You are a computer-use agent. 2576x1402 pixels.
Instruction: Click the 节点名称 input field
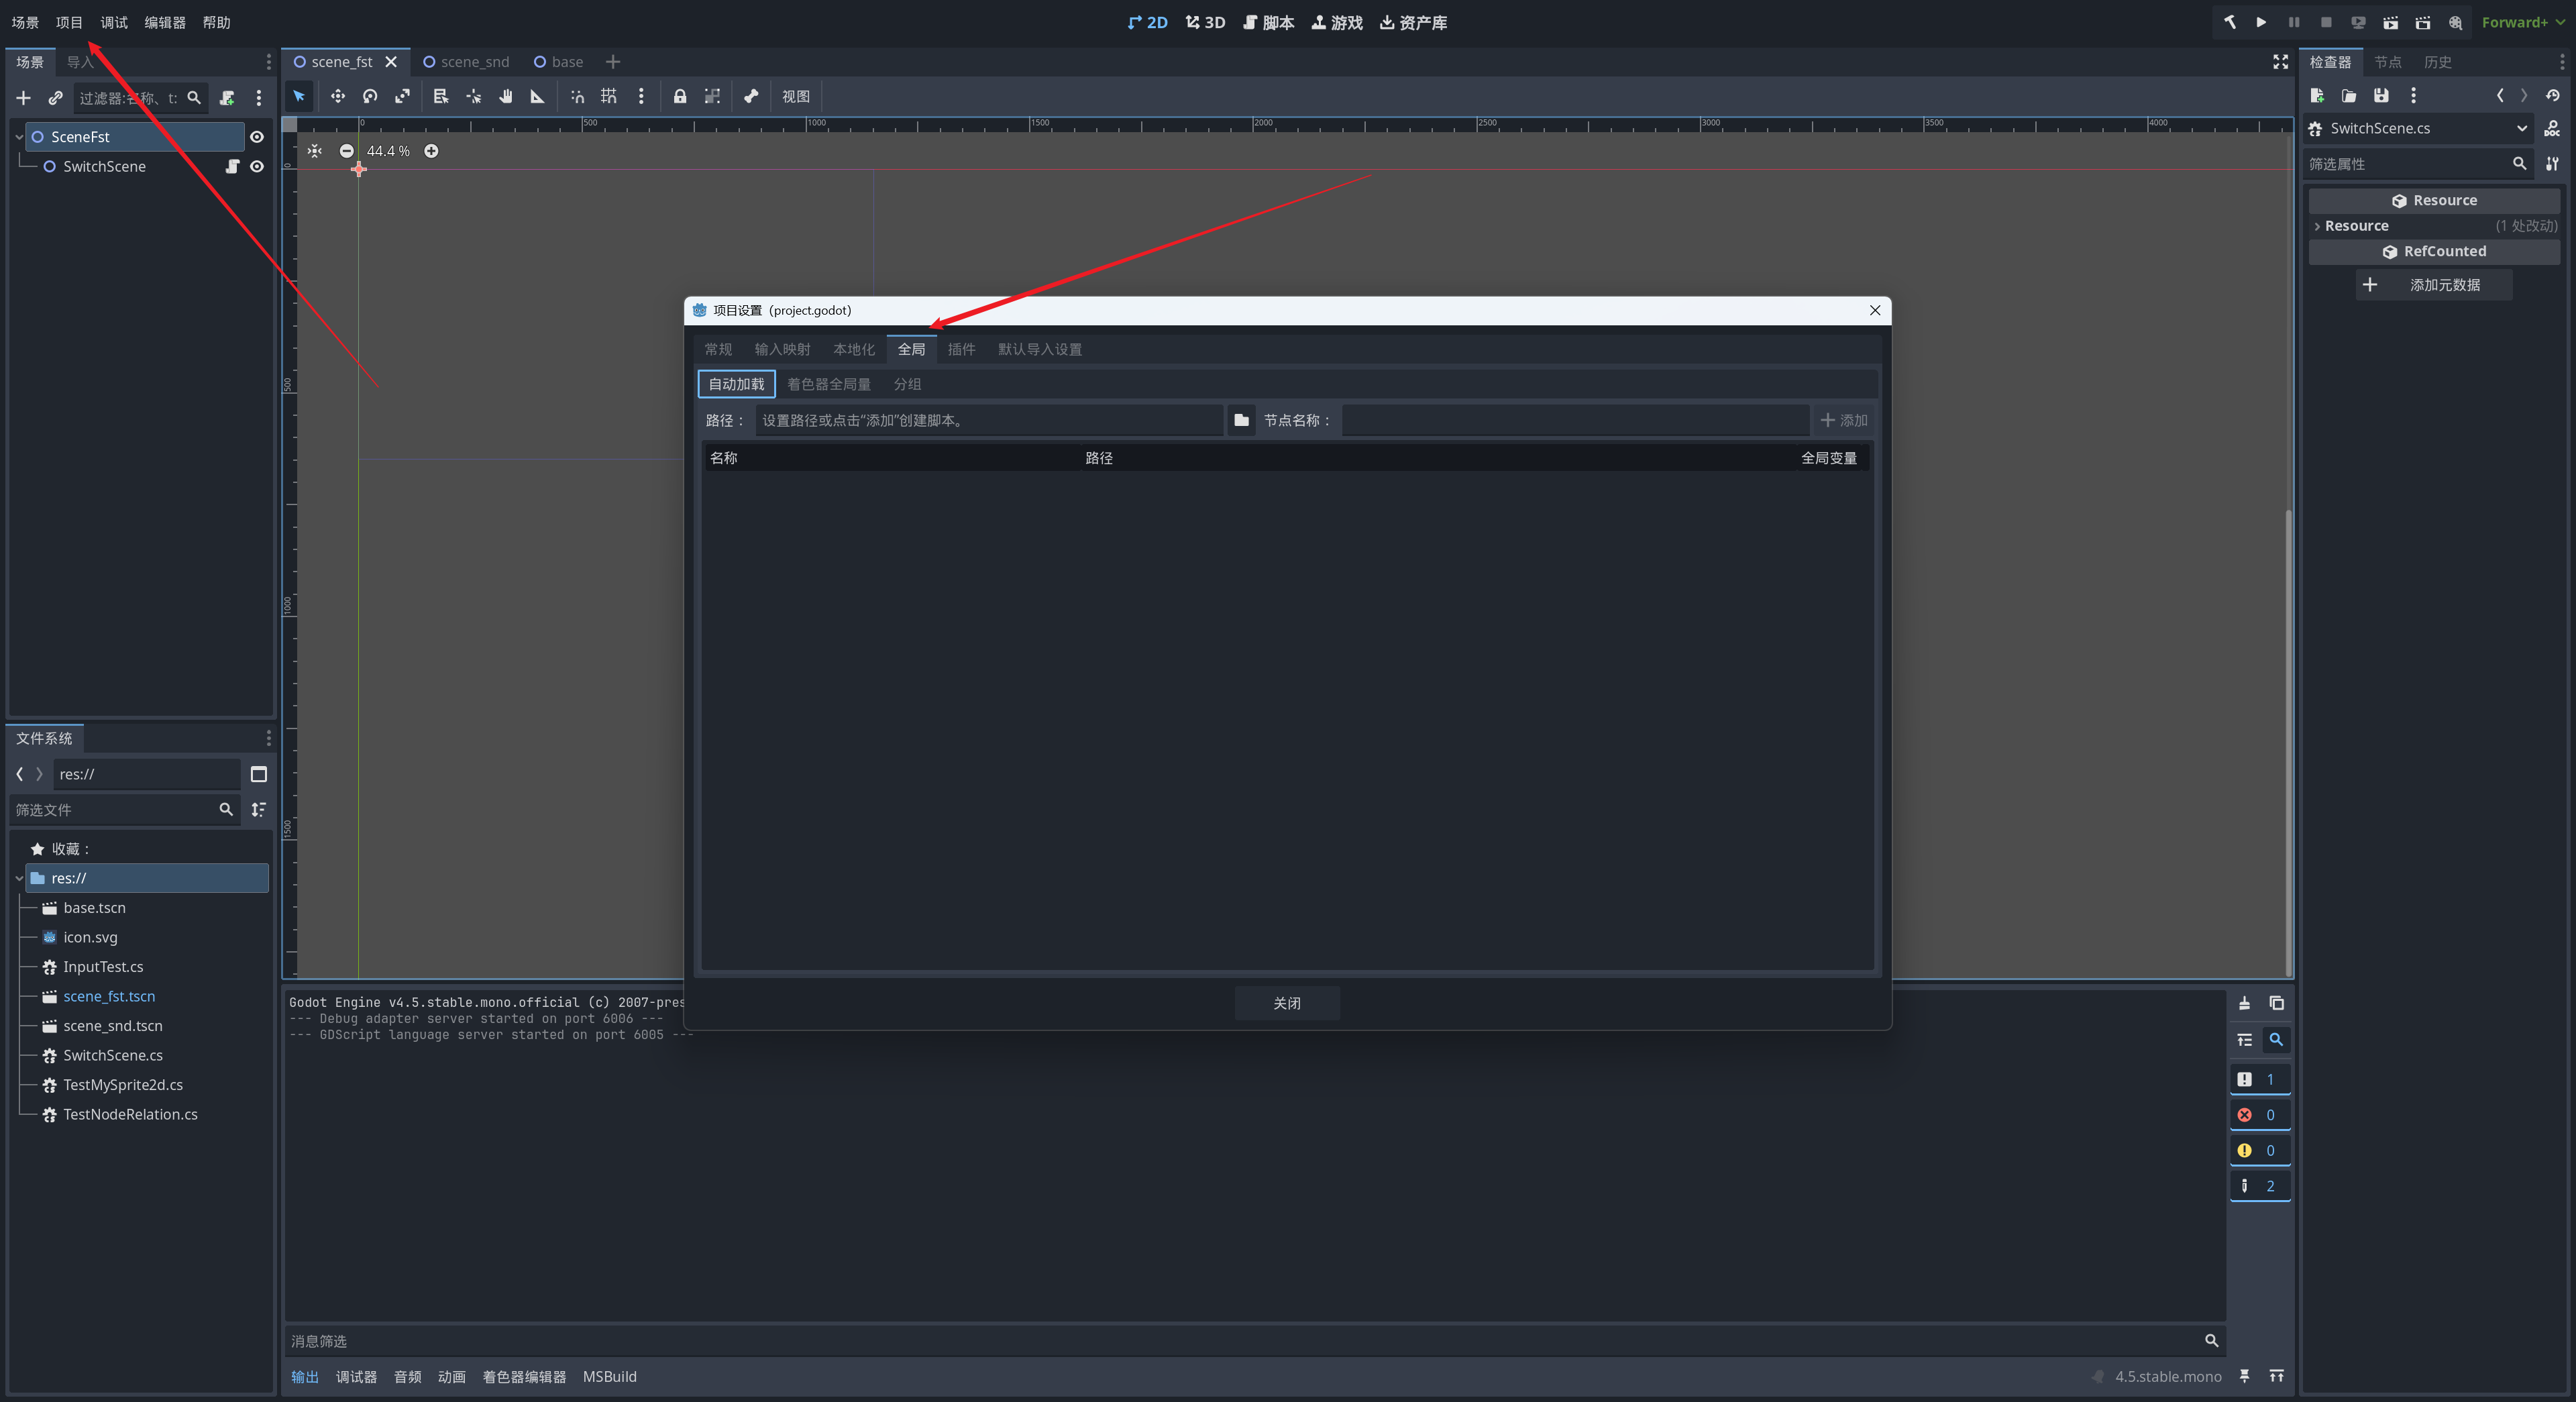coord(1574,420)
